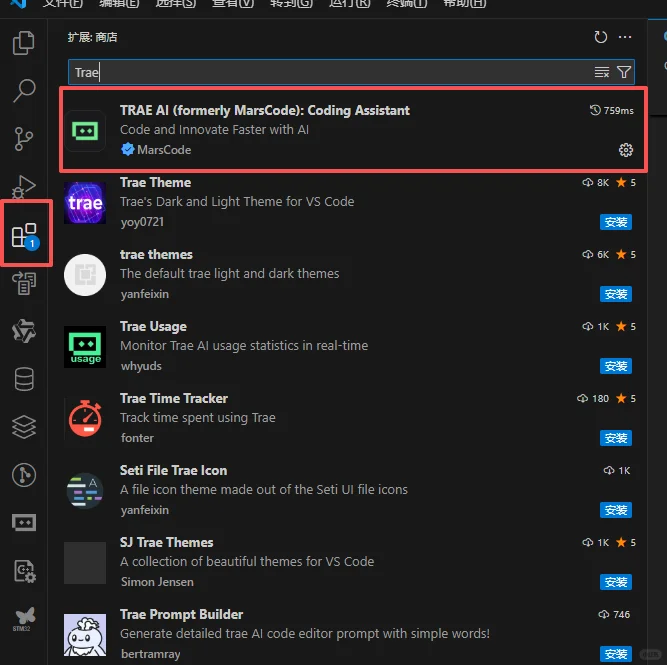Open Source Control view

(24, 139)
